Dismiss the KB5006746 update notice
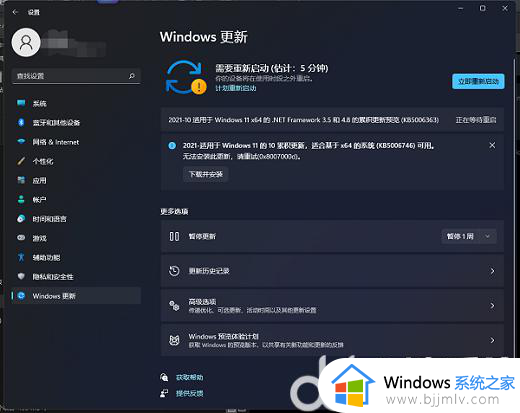 (x=492, y=145)
